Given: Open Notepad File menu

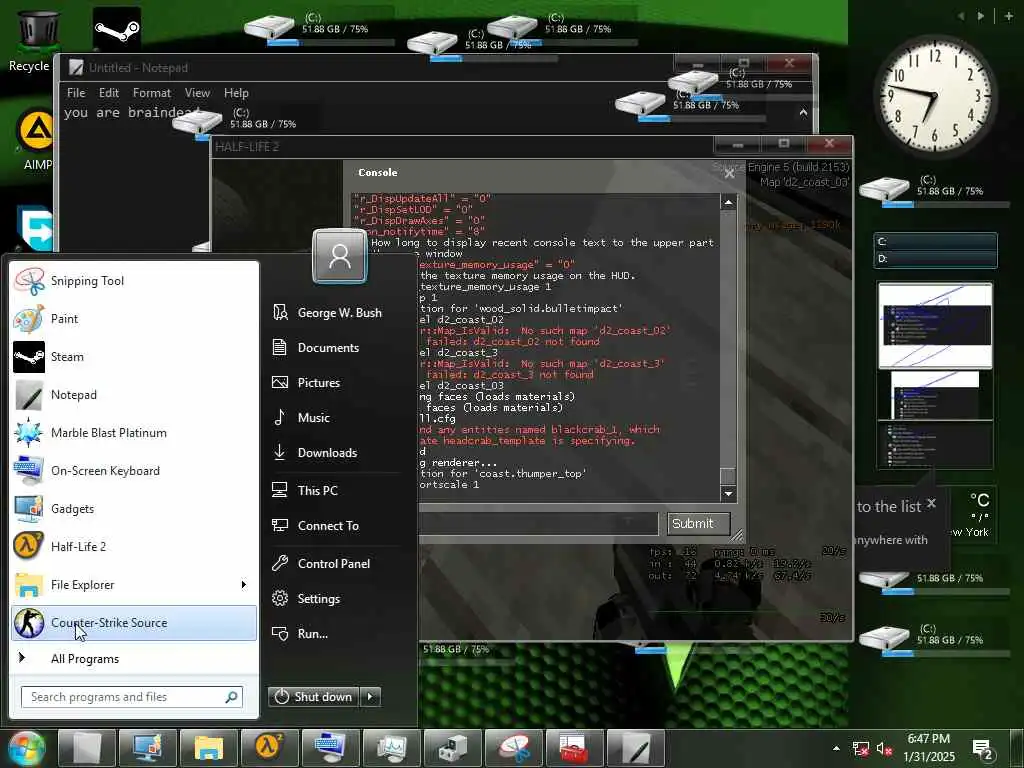Looking at the screenshot, I should [76, 93].
